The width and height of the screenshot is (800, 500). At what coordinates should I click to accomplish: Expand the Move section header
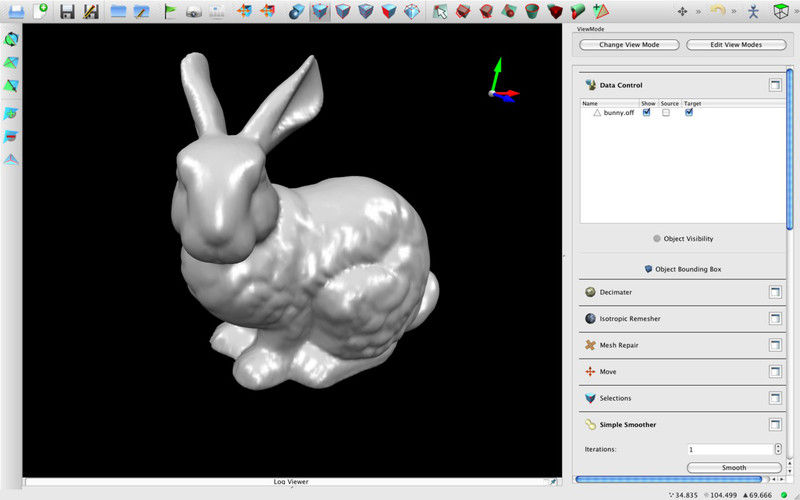[682, 371]
